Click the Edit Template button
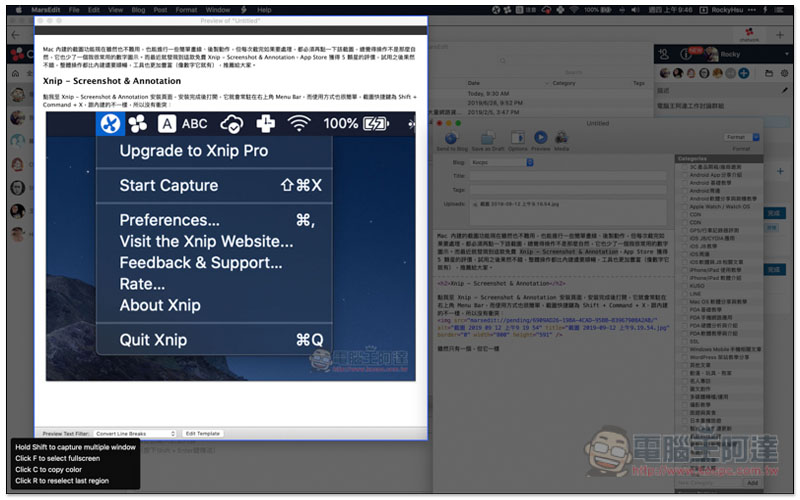Image resolution: width=800 pixels, height=500 pixels. [x=203, y=434]
